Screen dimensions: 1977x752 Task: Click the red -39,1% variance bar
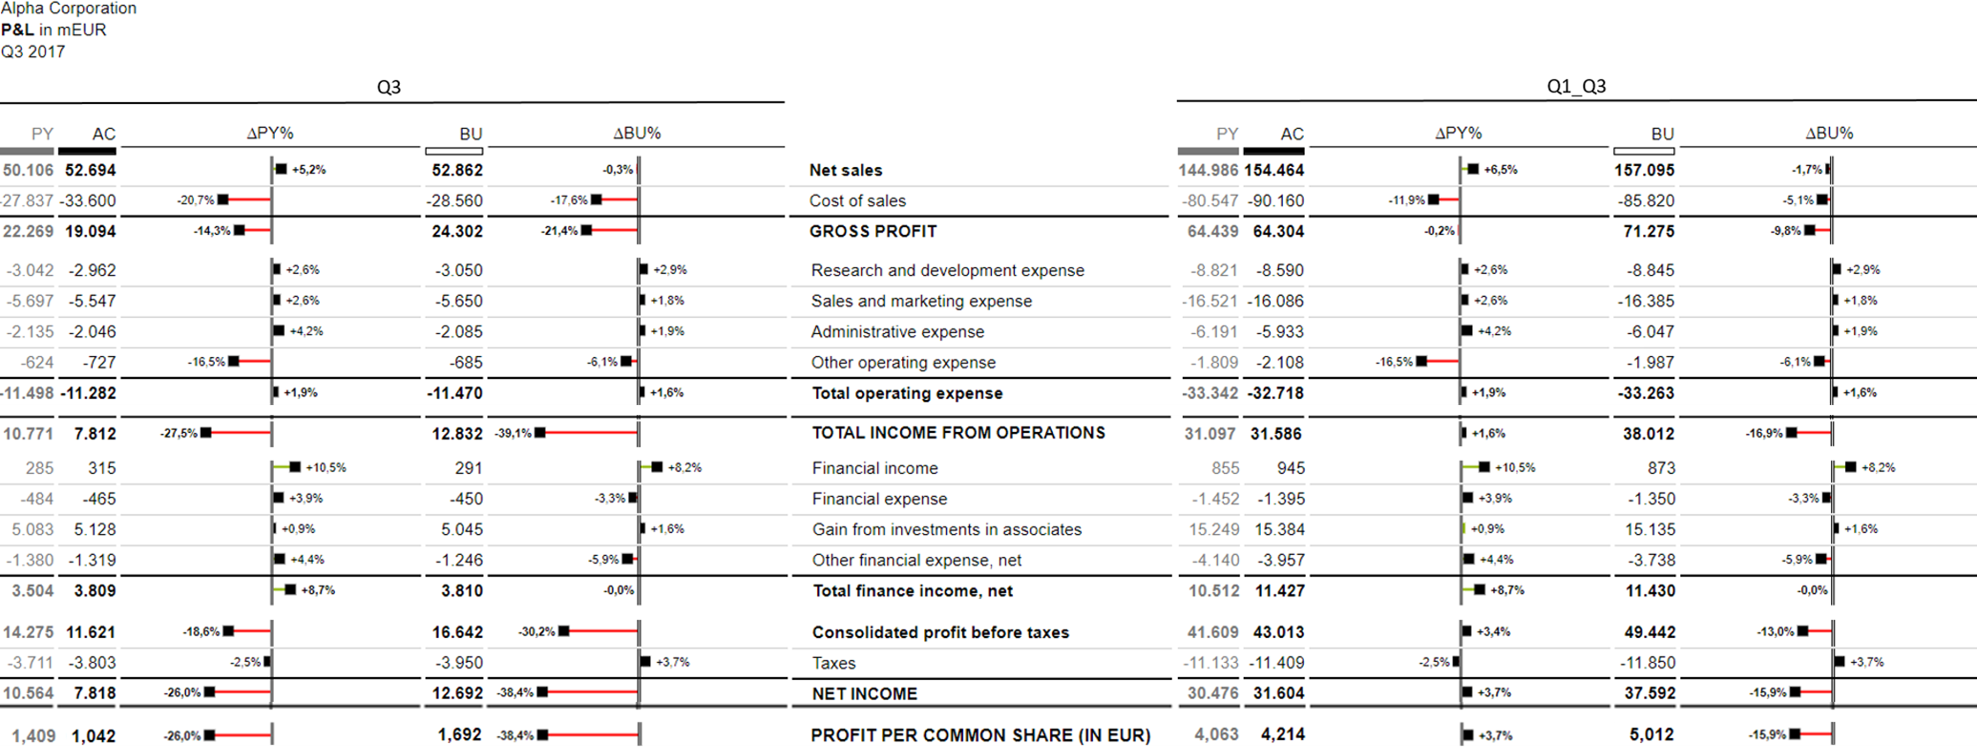pos(590,433)
